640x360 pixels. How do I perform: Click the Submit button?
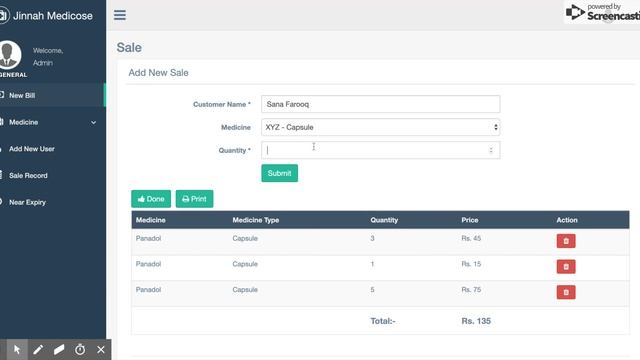280,173
